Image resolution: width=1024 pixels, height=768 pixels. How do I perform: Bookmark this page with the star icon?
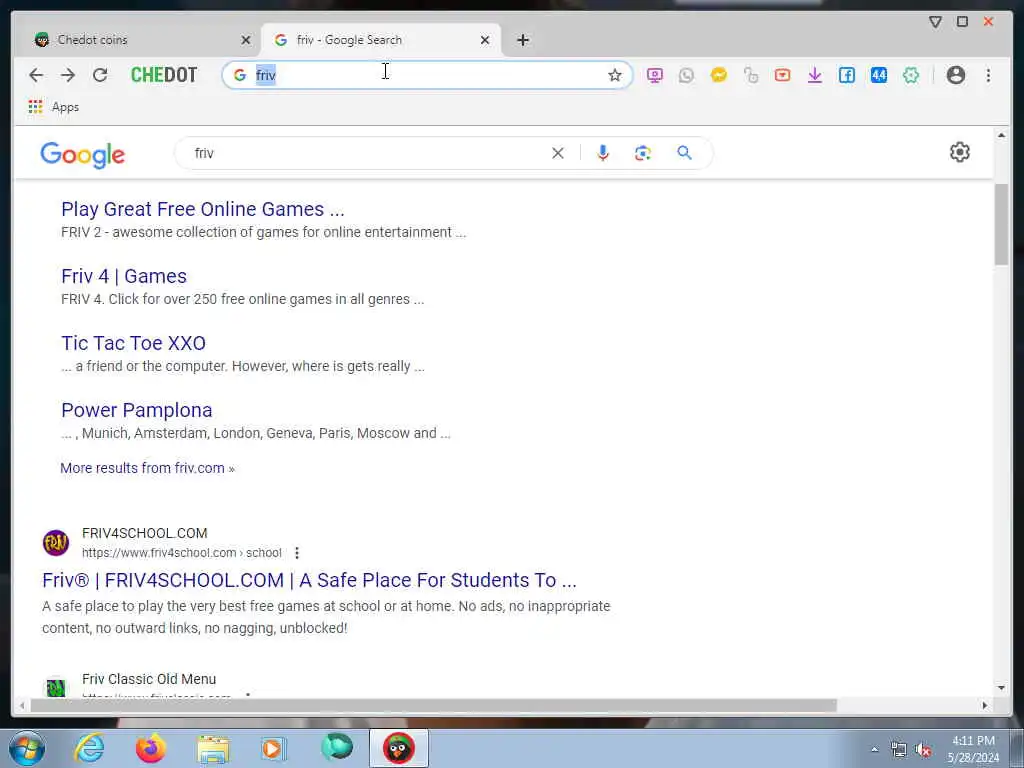[615, 75]
